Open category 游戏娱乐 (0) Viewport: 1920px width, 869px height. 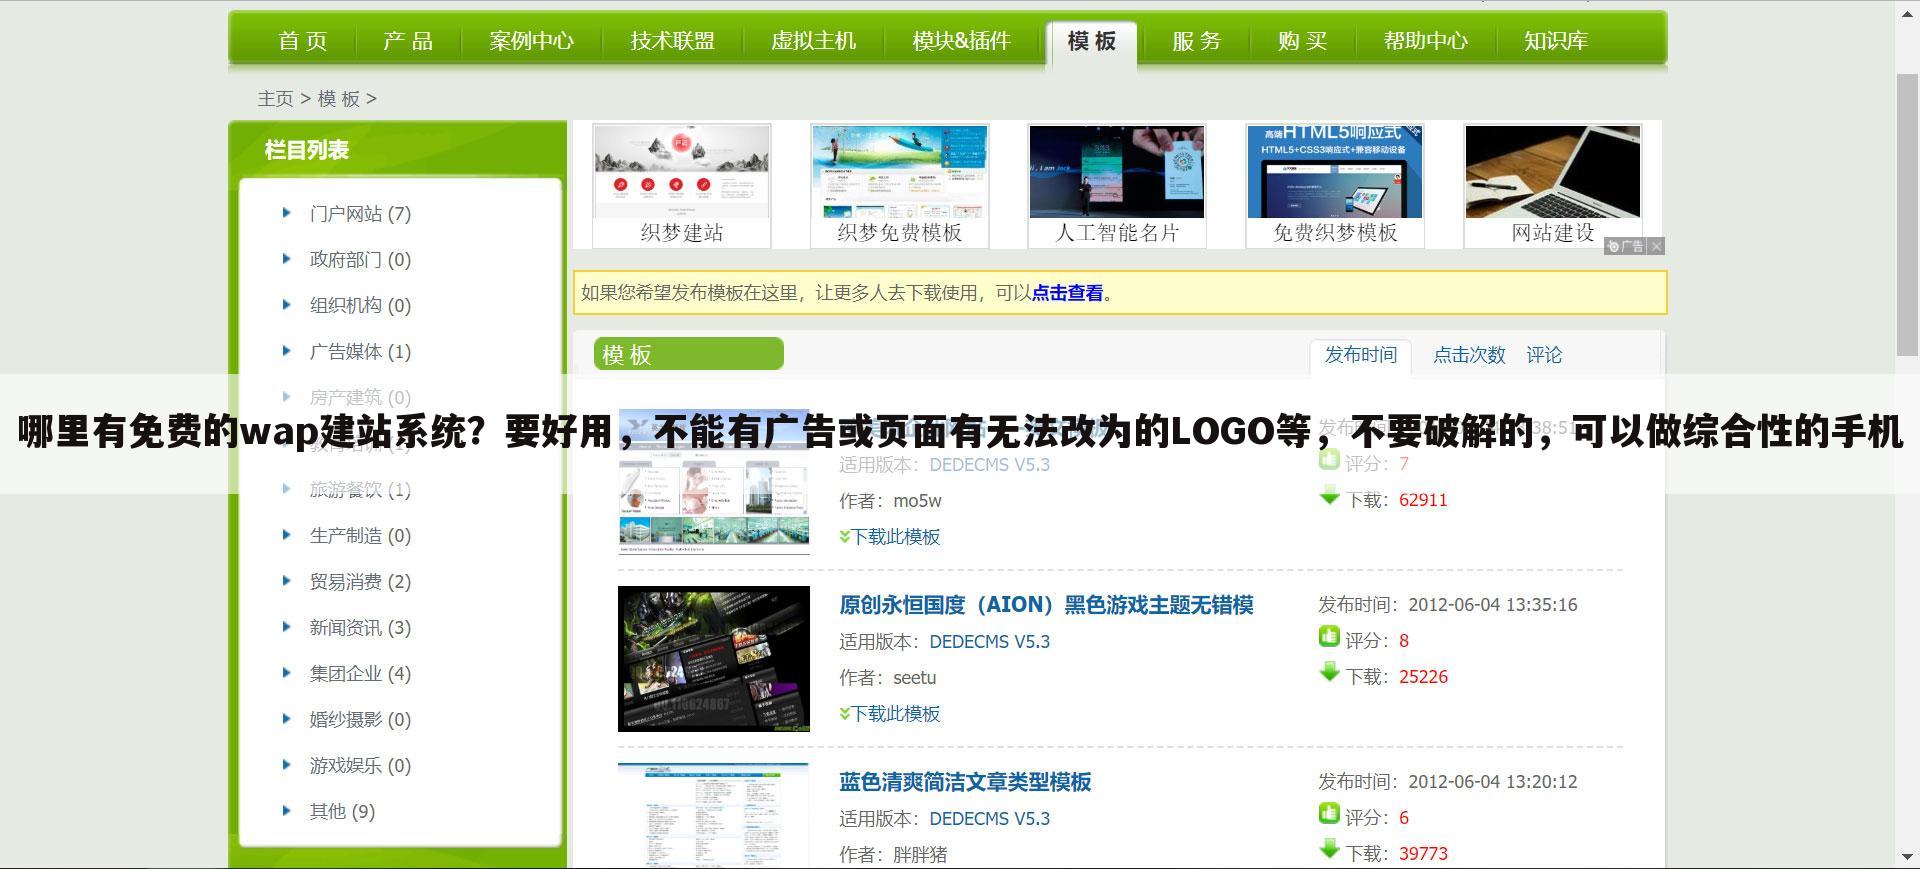coord(360,766)
